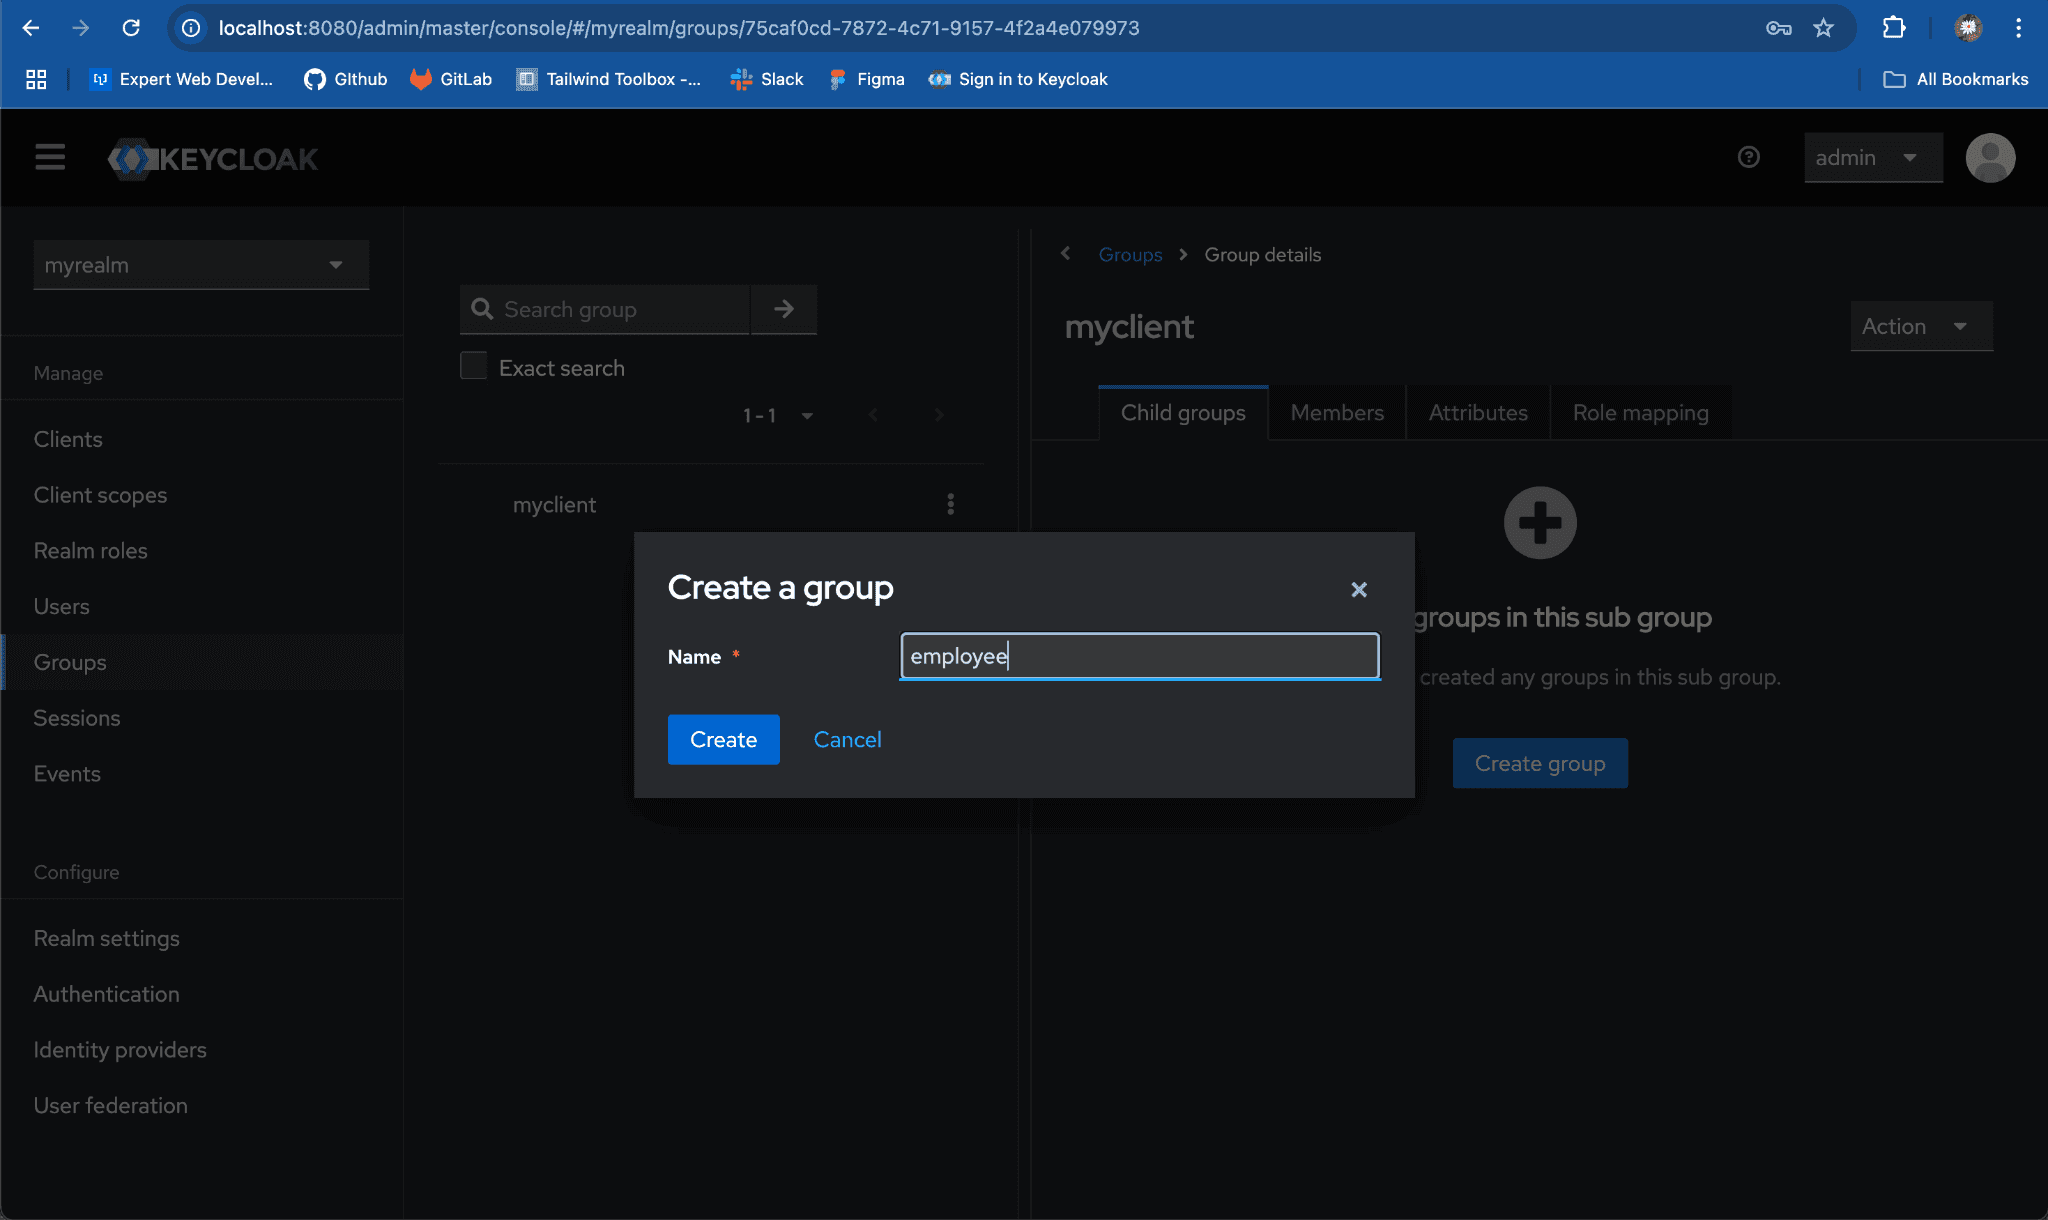Screen dimensions: 2048x1220
Task: Enable the Exact search checkbox
Action: point(474,366)
